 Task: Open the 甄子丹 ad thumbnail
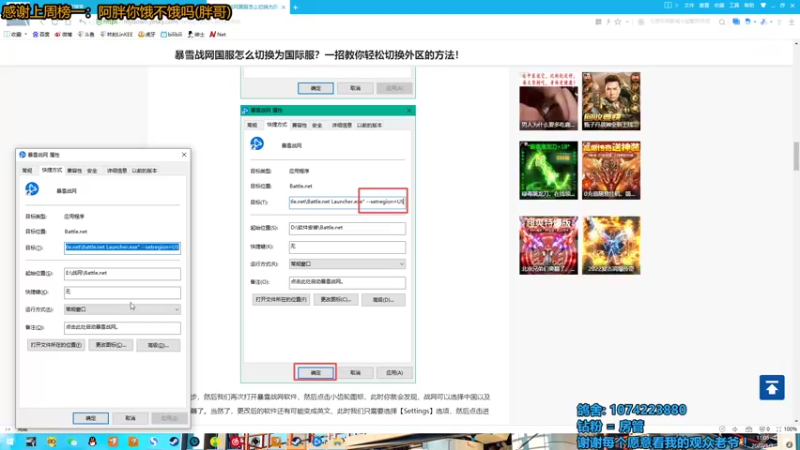pyautogui.click(x=611, y=101)
